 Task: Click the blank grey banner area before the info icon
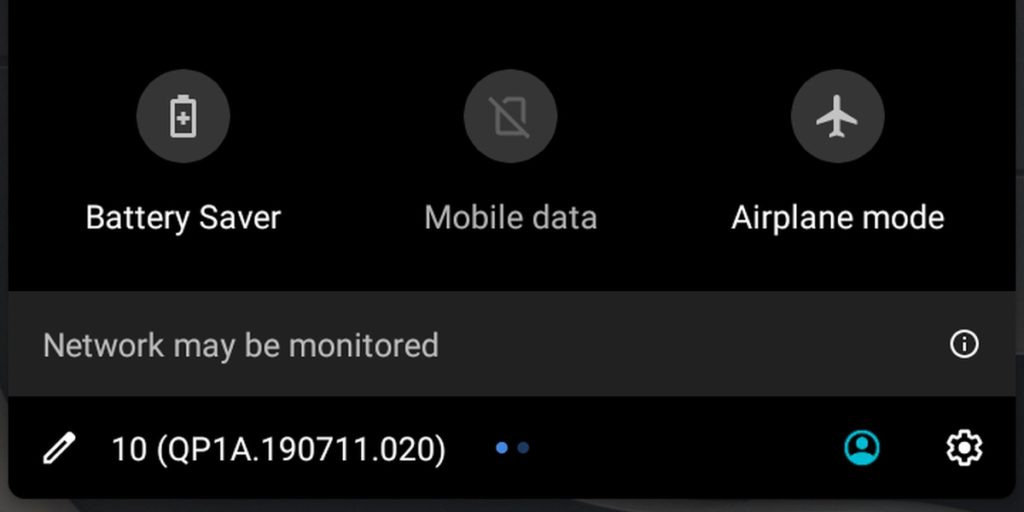point(692,344)
